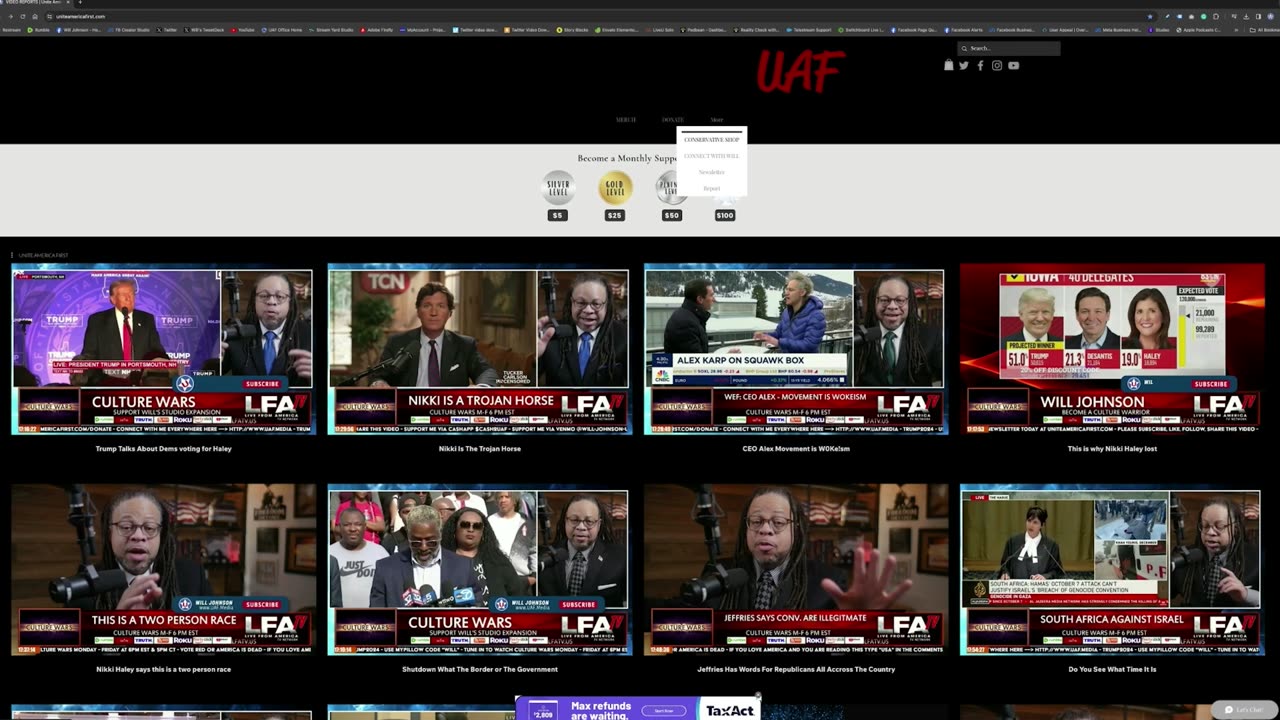
Task: Open the DONATE navigation item
Action: point(673,120)
